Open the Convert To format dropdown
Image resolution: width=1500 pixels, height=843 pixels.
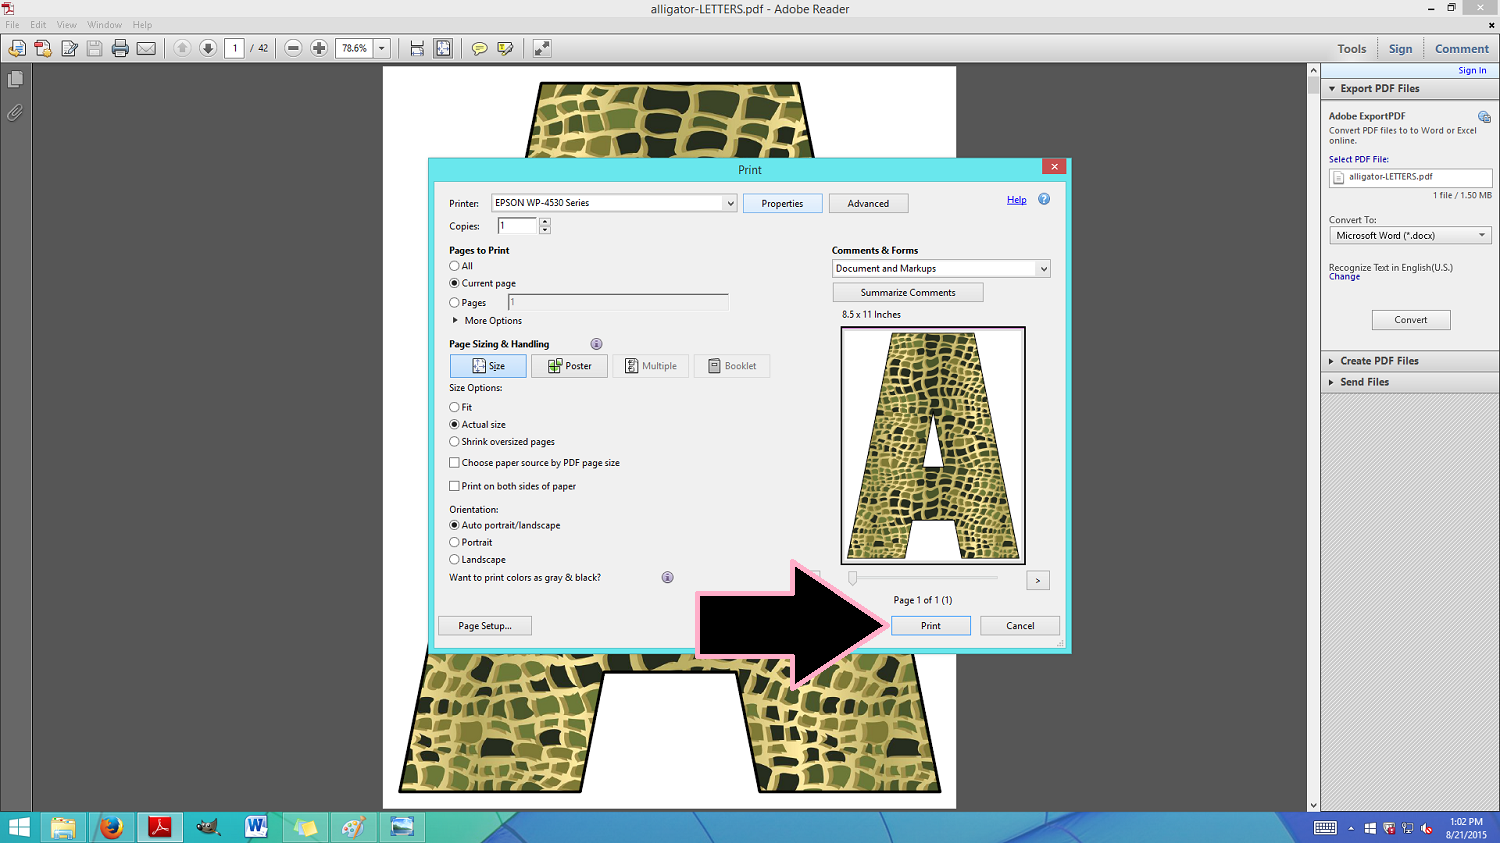1410,236
